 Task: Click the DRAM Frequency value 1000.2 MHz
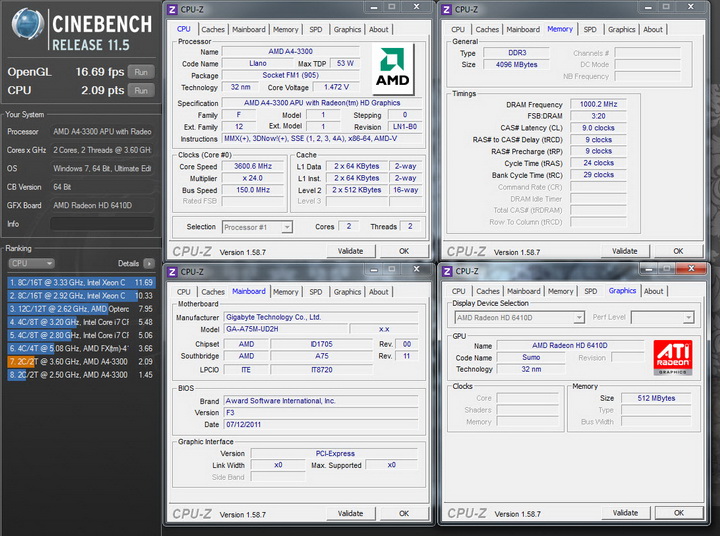(x=598, y=104)
